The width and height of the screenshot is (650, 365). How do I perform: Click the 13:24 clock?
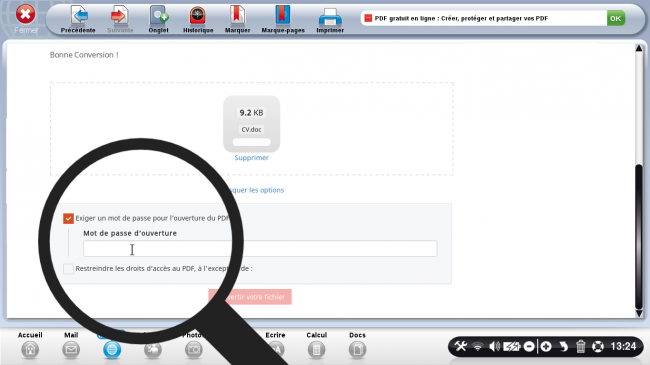pyautogui.click(x=623, y=346)
